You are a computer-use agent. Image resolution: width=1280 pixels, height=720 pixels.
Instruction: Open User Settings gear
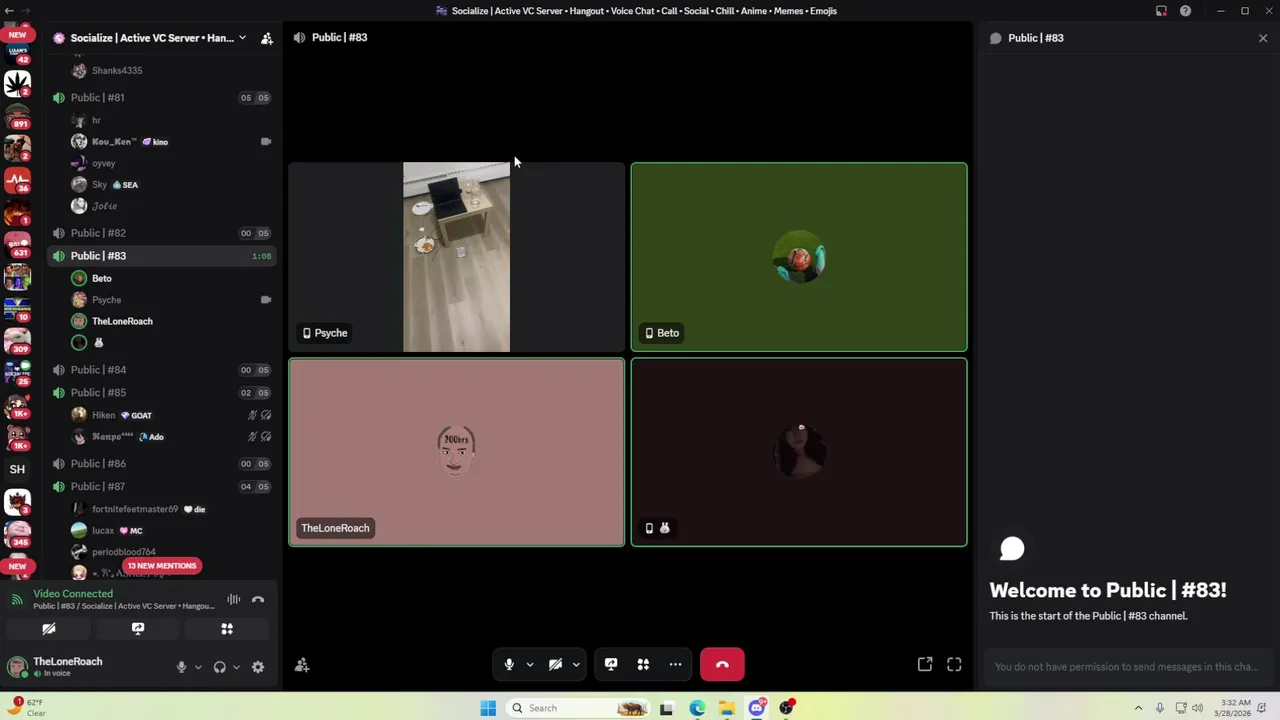pos(258,667)
